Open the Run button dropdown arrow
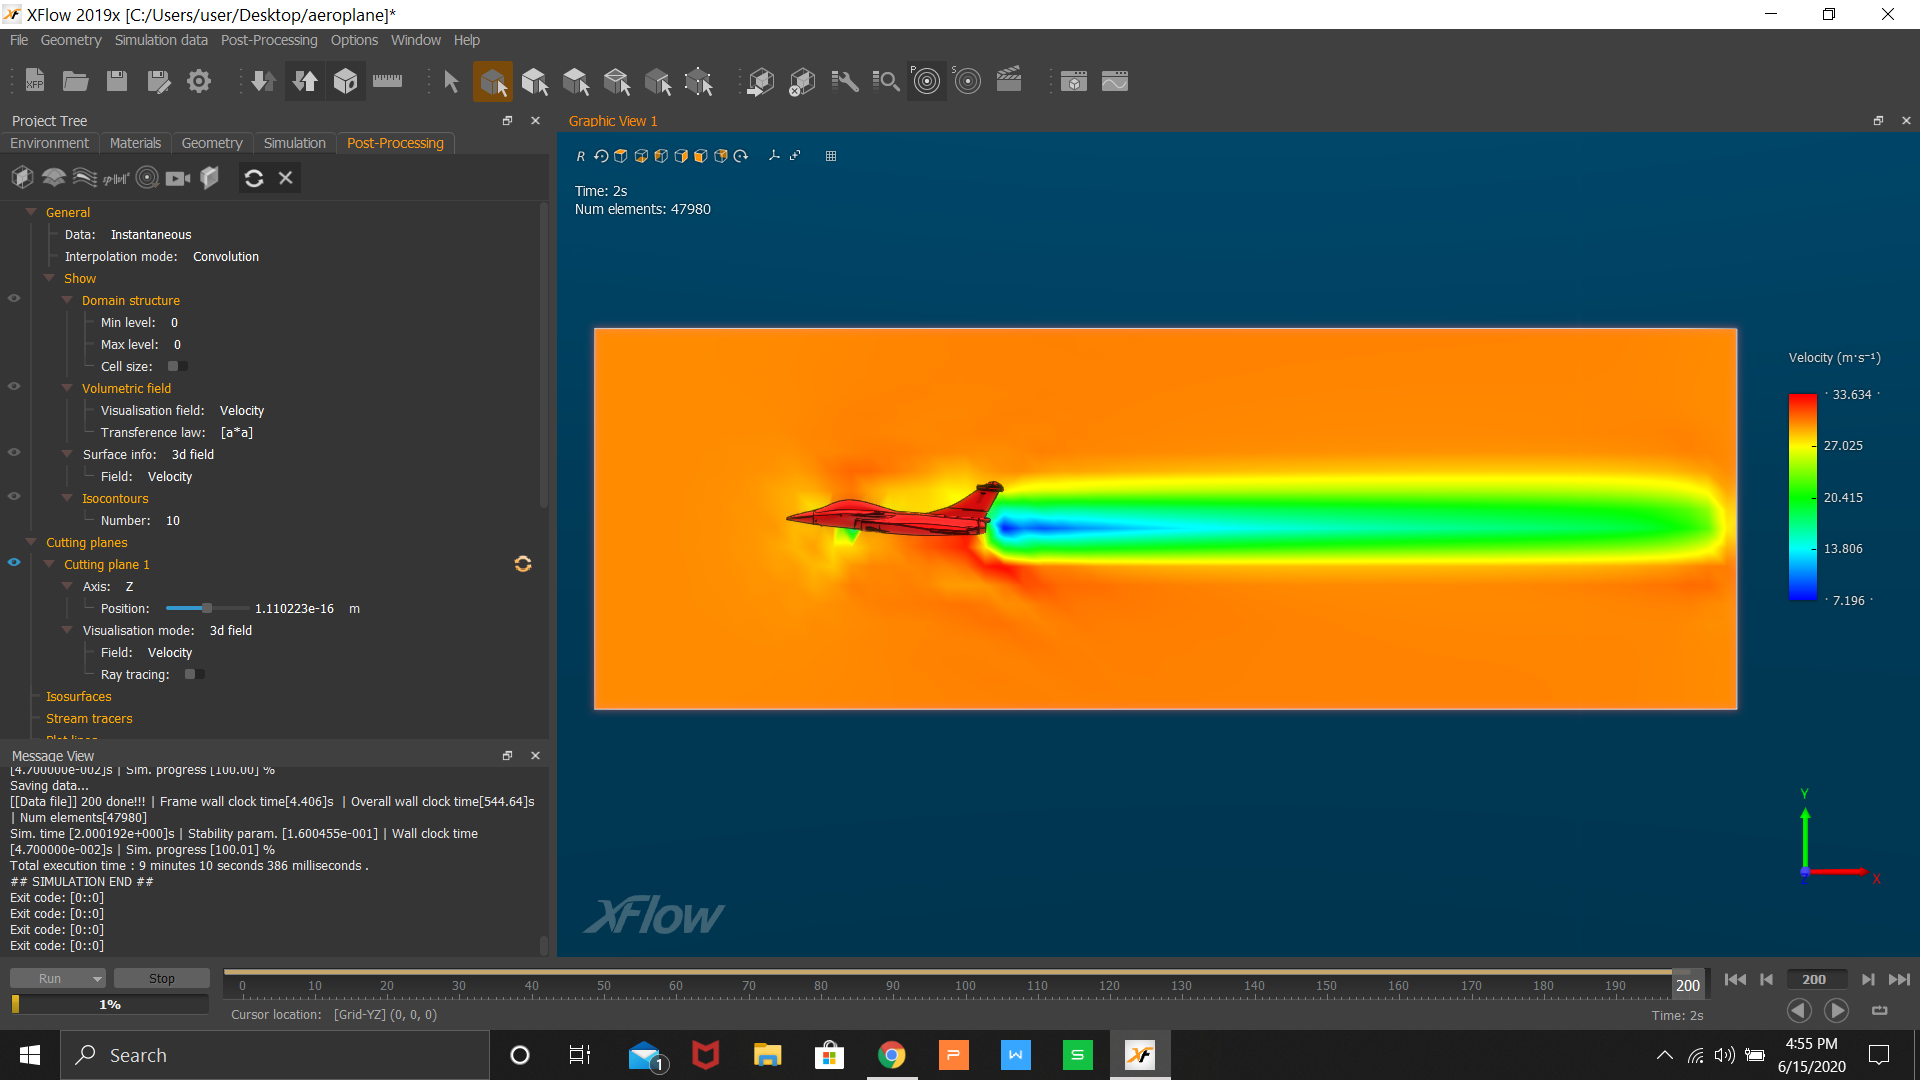This screenshot has height=1080, width=1920. coord(97,979)
